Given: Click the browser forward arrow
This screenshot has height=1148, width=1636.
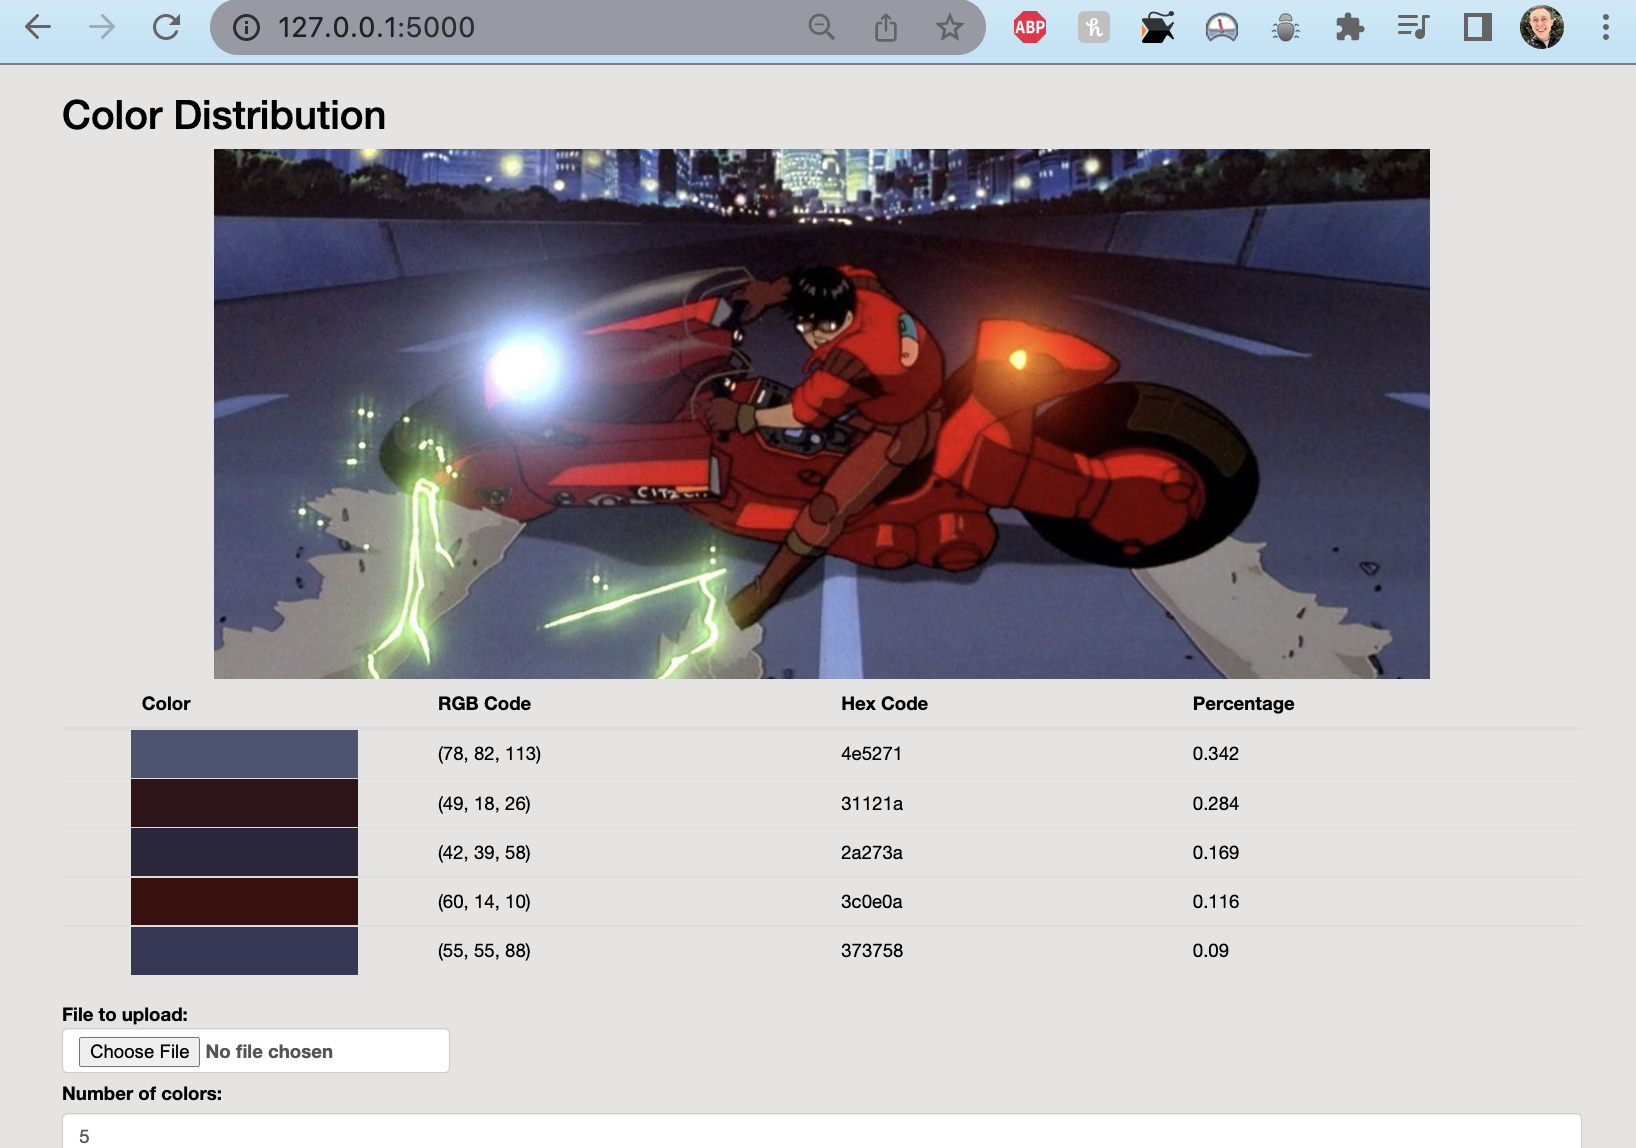Looking at the screenshot, I should click(102, 27).
